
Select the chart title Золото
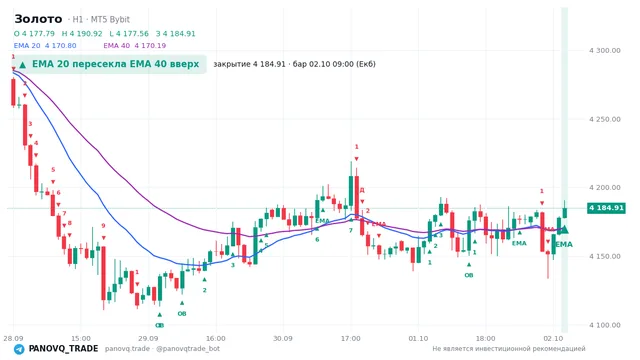click(x=38, y=19)
